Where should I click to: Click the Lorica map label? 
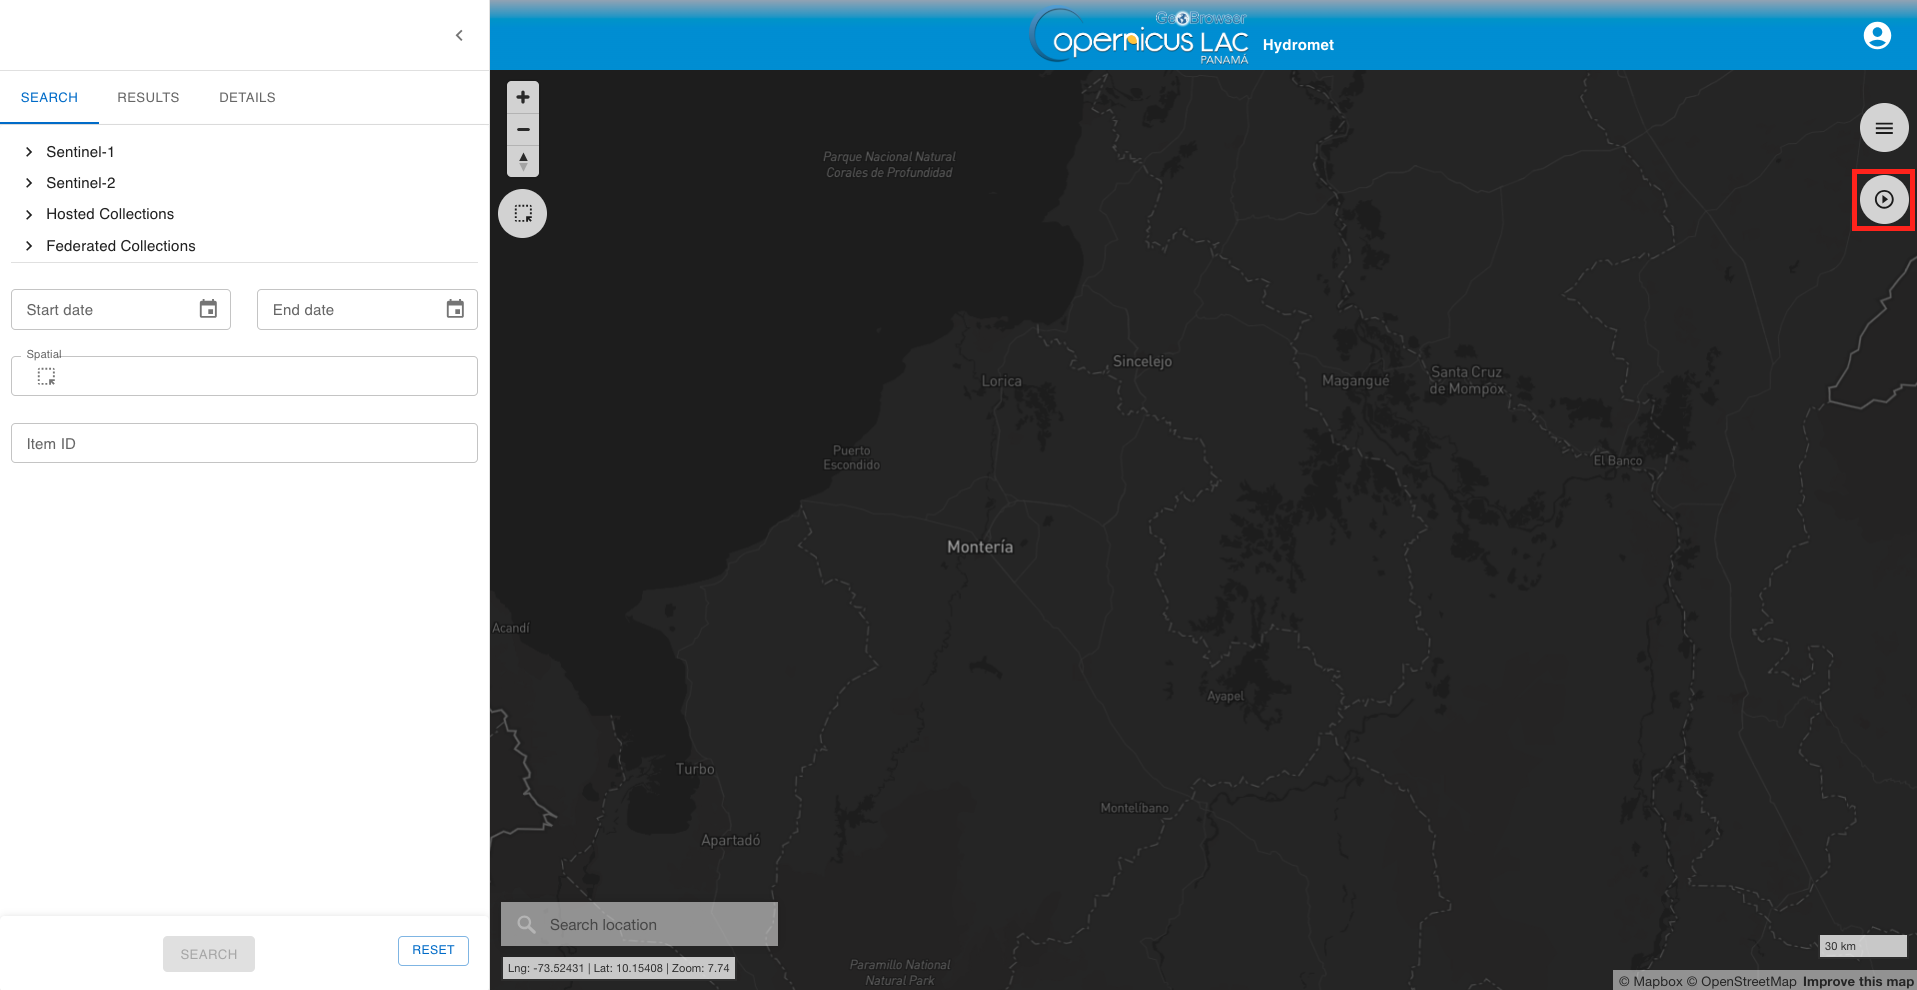click(x=1001, y=381)
